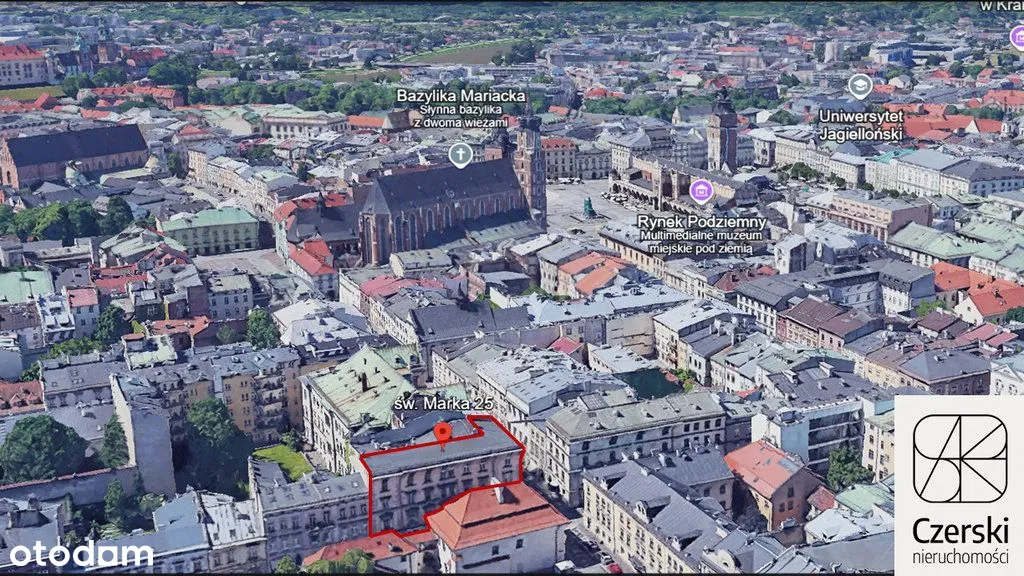Screen dimensions: 1024x576
Task: Select the purple Rynek Podziemny museum marker
Action: click(702, 191)
